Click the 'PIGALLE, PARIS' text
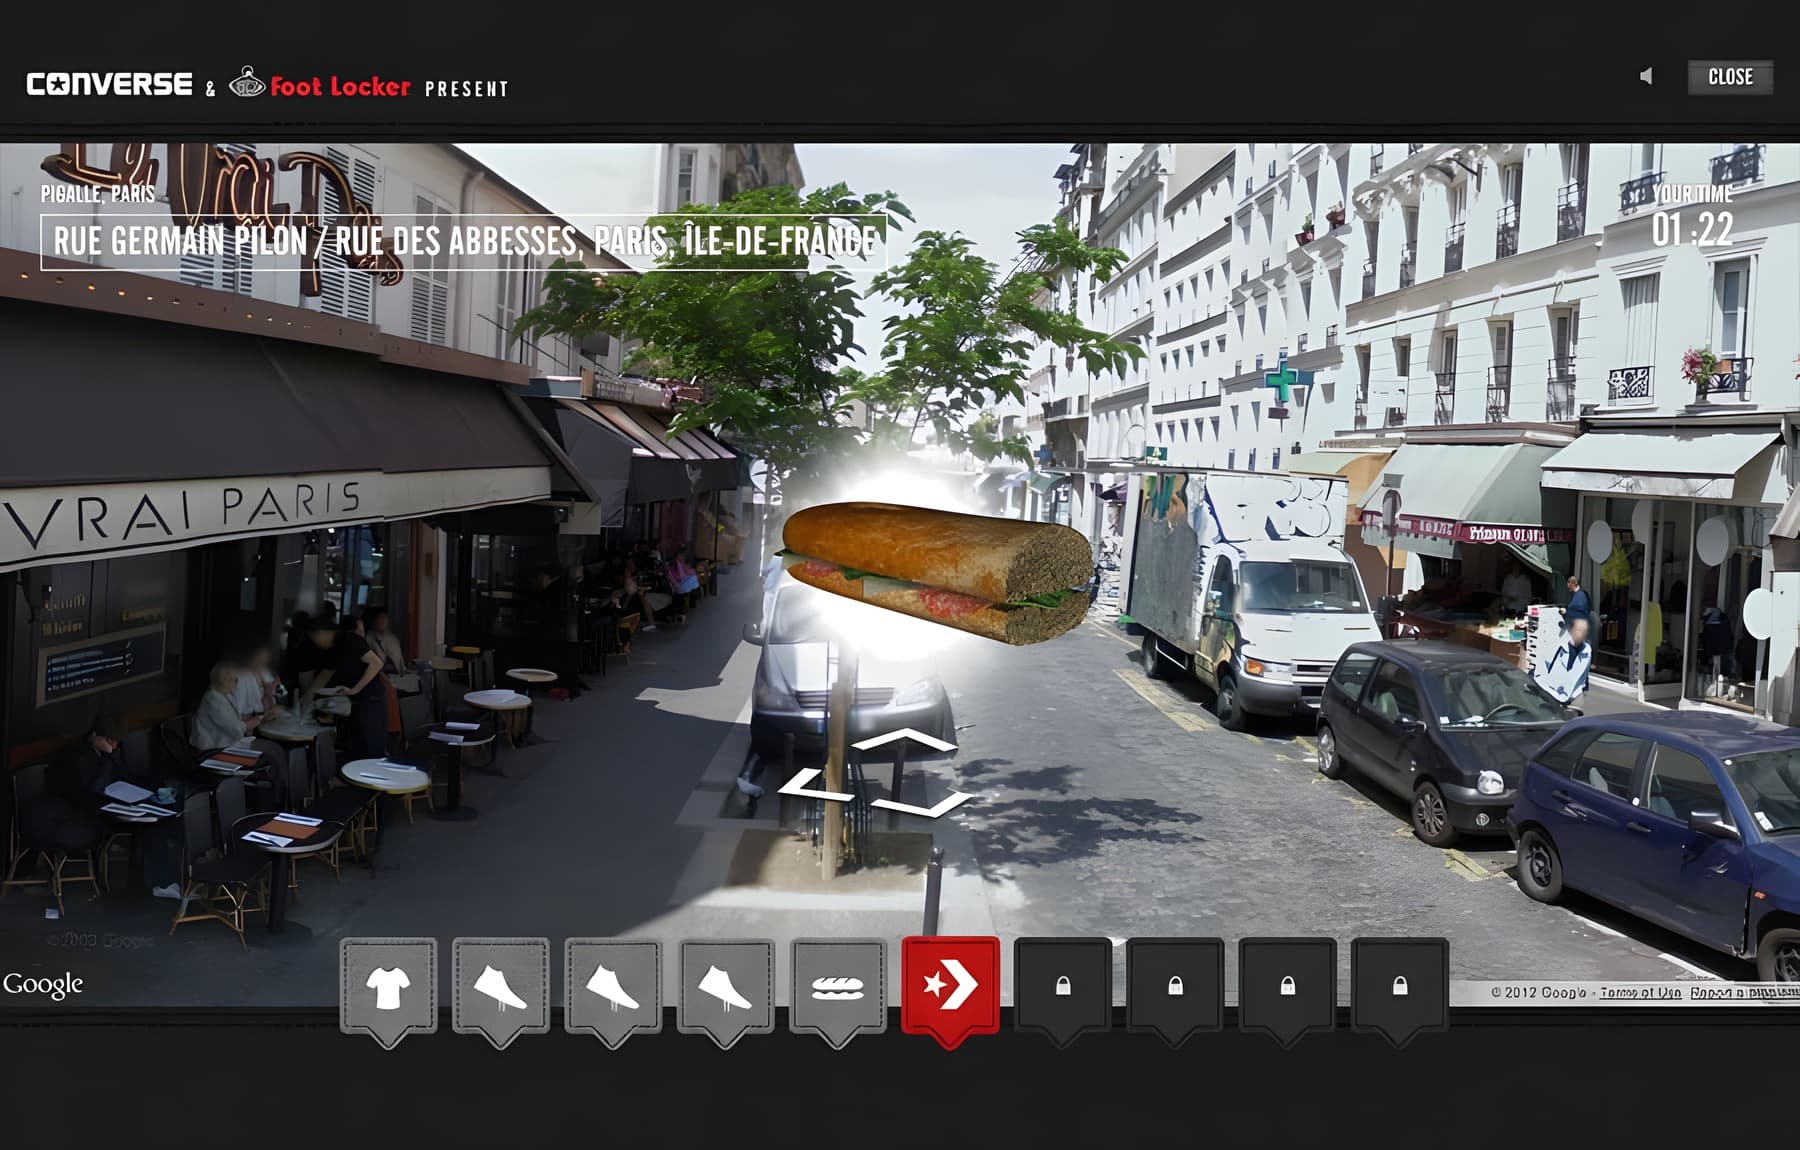 [98, 194]
